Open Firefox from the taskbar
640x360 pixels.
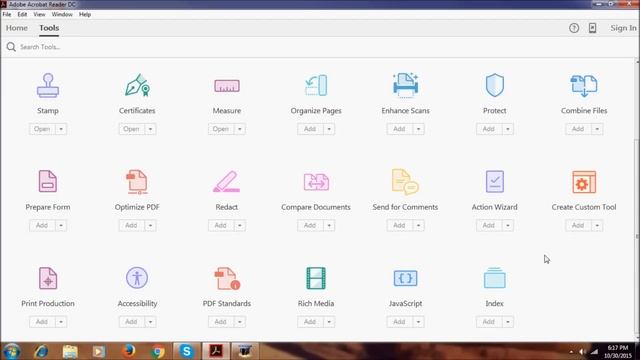tap(128, 351)
